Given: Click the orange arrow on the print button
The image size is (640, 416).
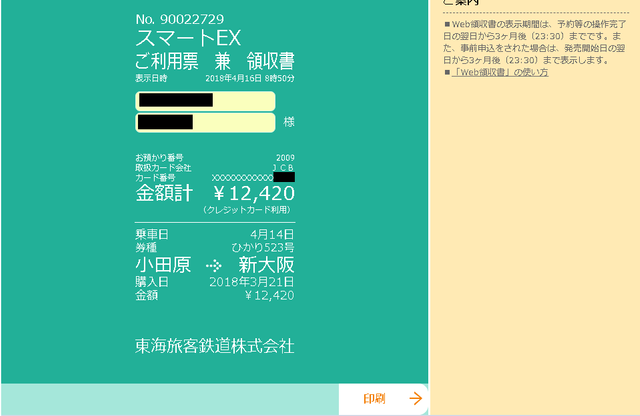Looking at the screenshot, I should (x=416, y=398).
